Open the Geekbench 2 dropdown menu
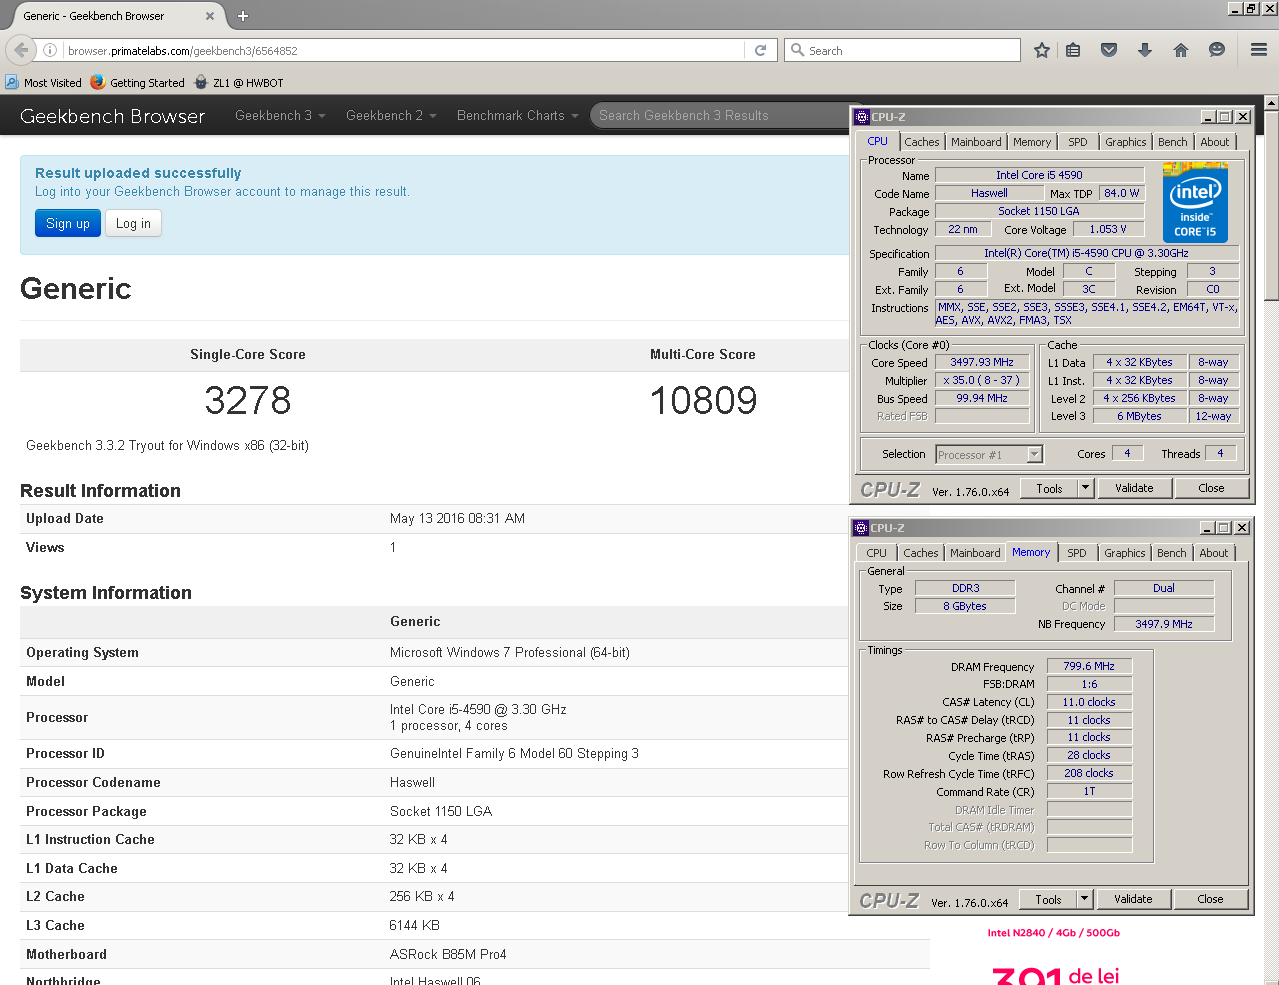 (x=391, y=116)
